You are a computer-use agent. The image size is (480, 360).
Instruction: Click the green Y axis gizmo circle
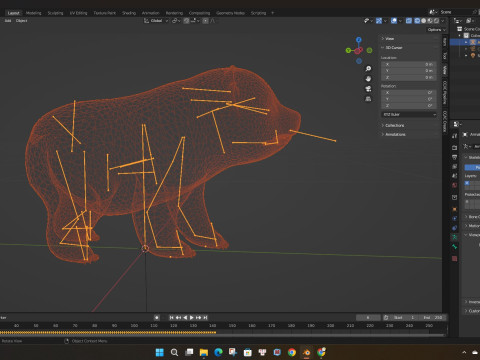pos(348,50)
